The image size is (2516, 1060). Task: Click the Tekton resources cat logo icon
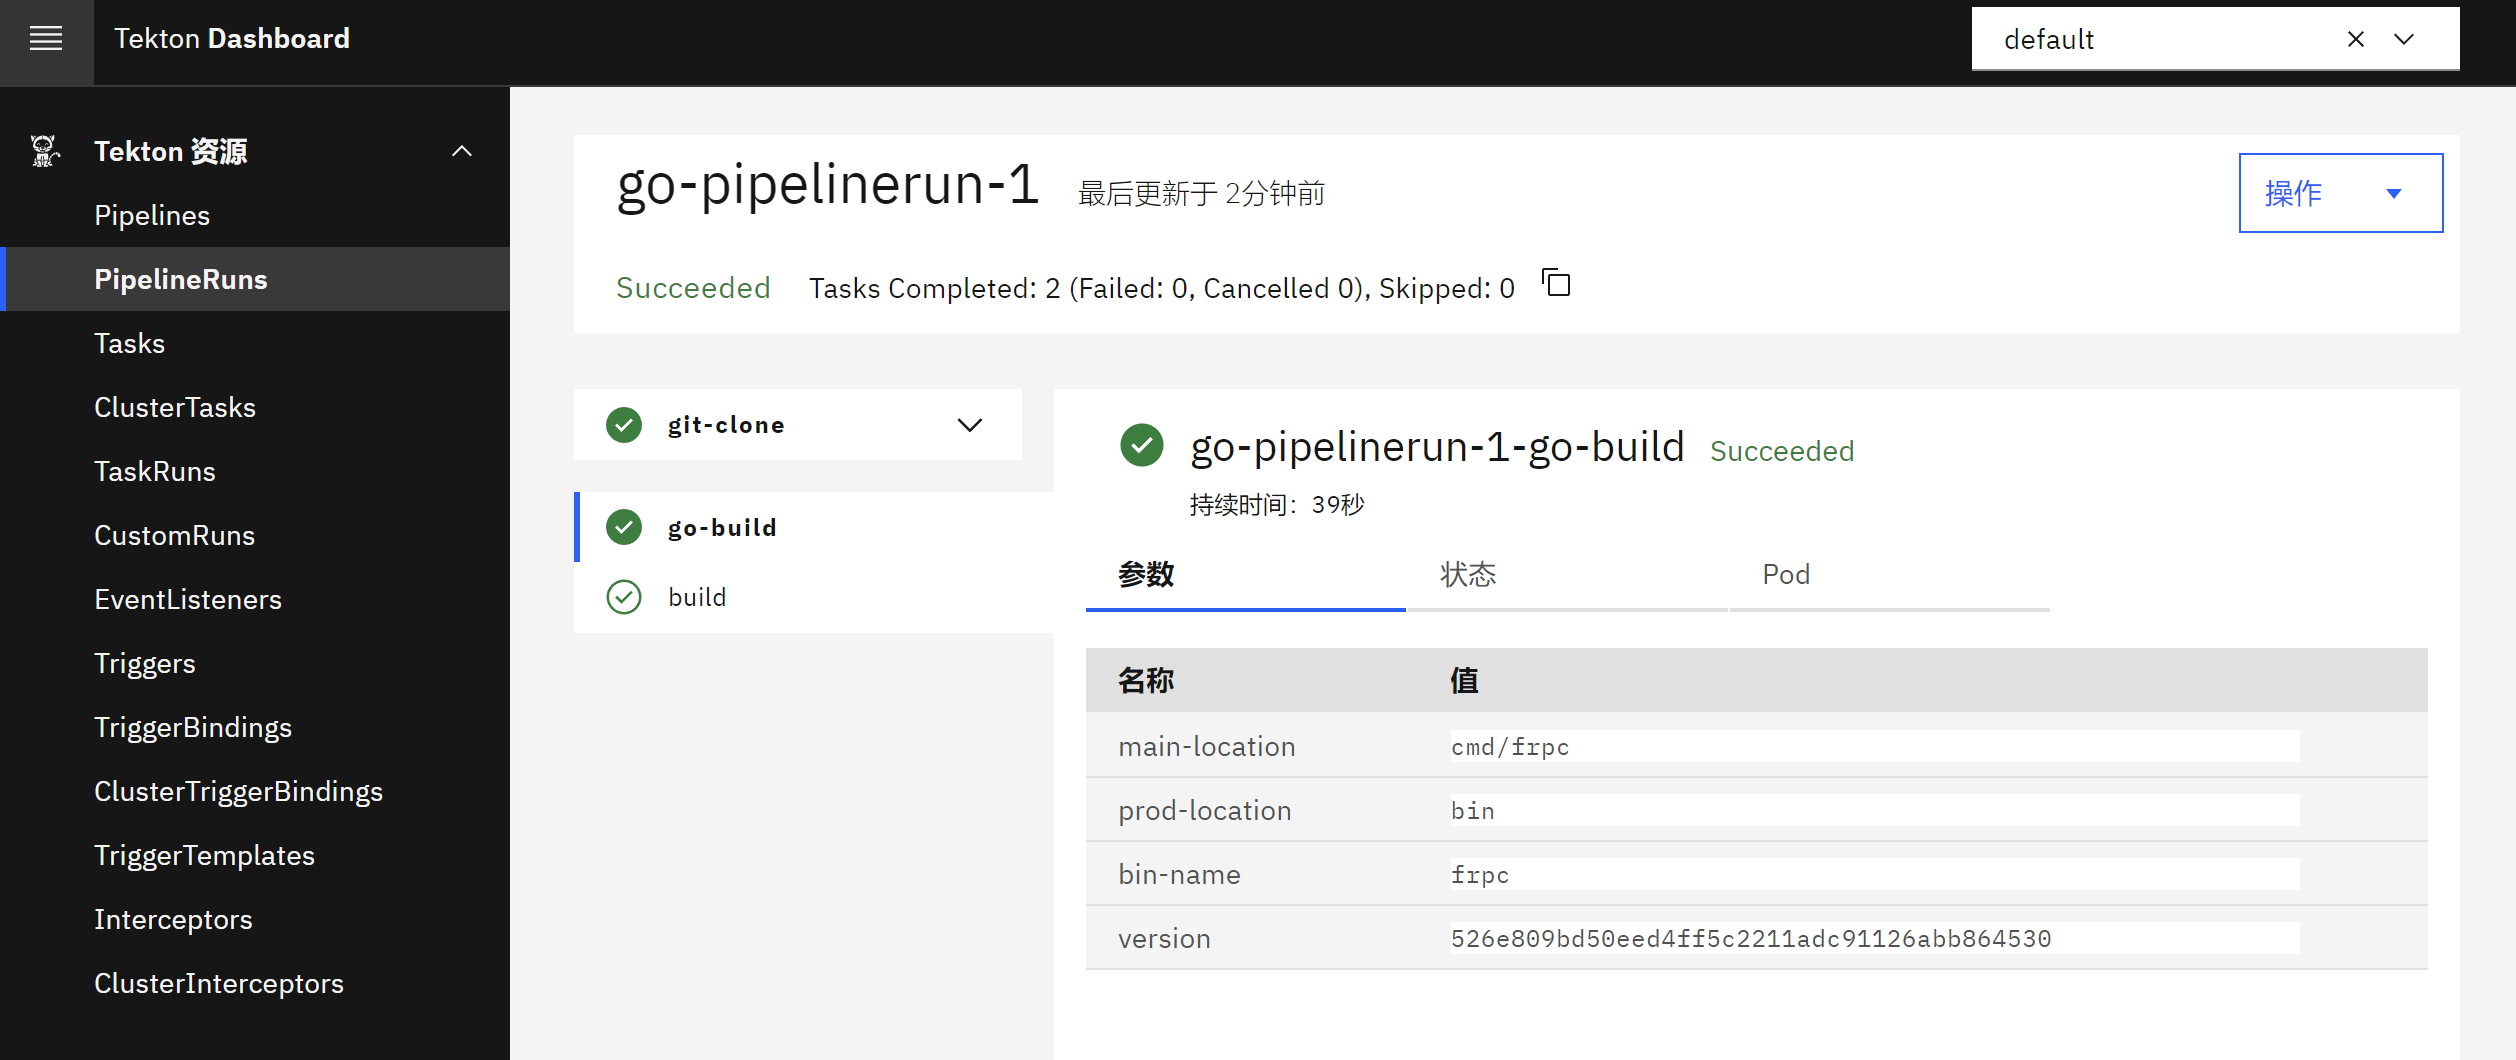44,151
